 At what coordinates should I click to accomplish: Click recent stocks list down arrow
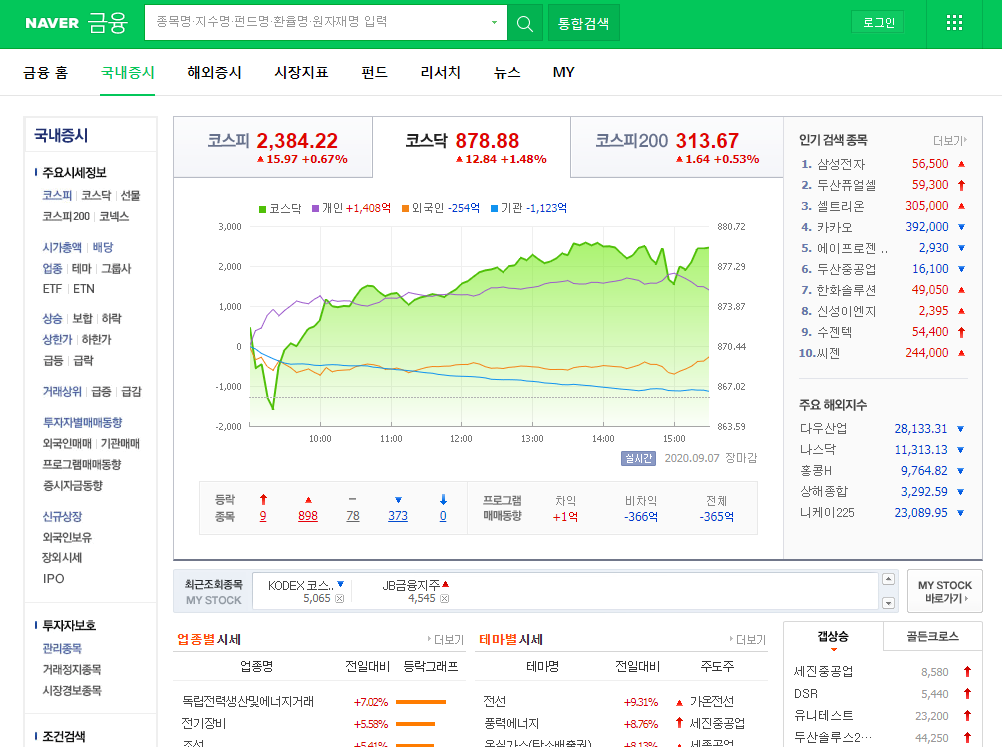[x=888, y=603]
